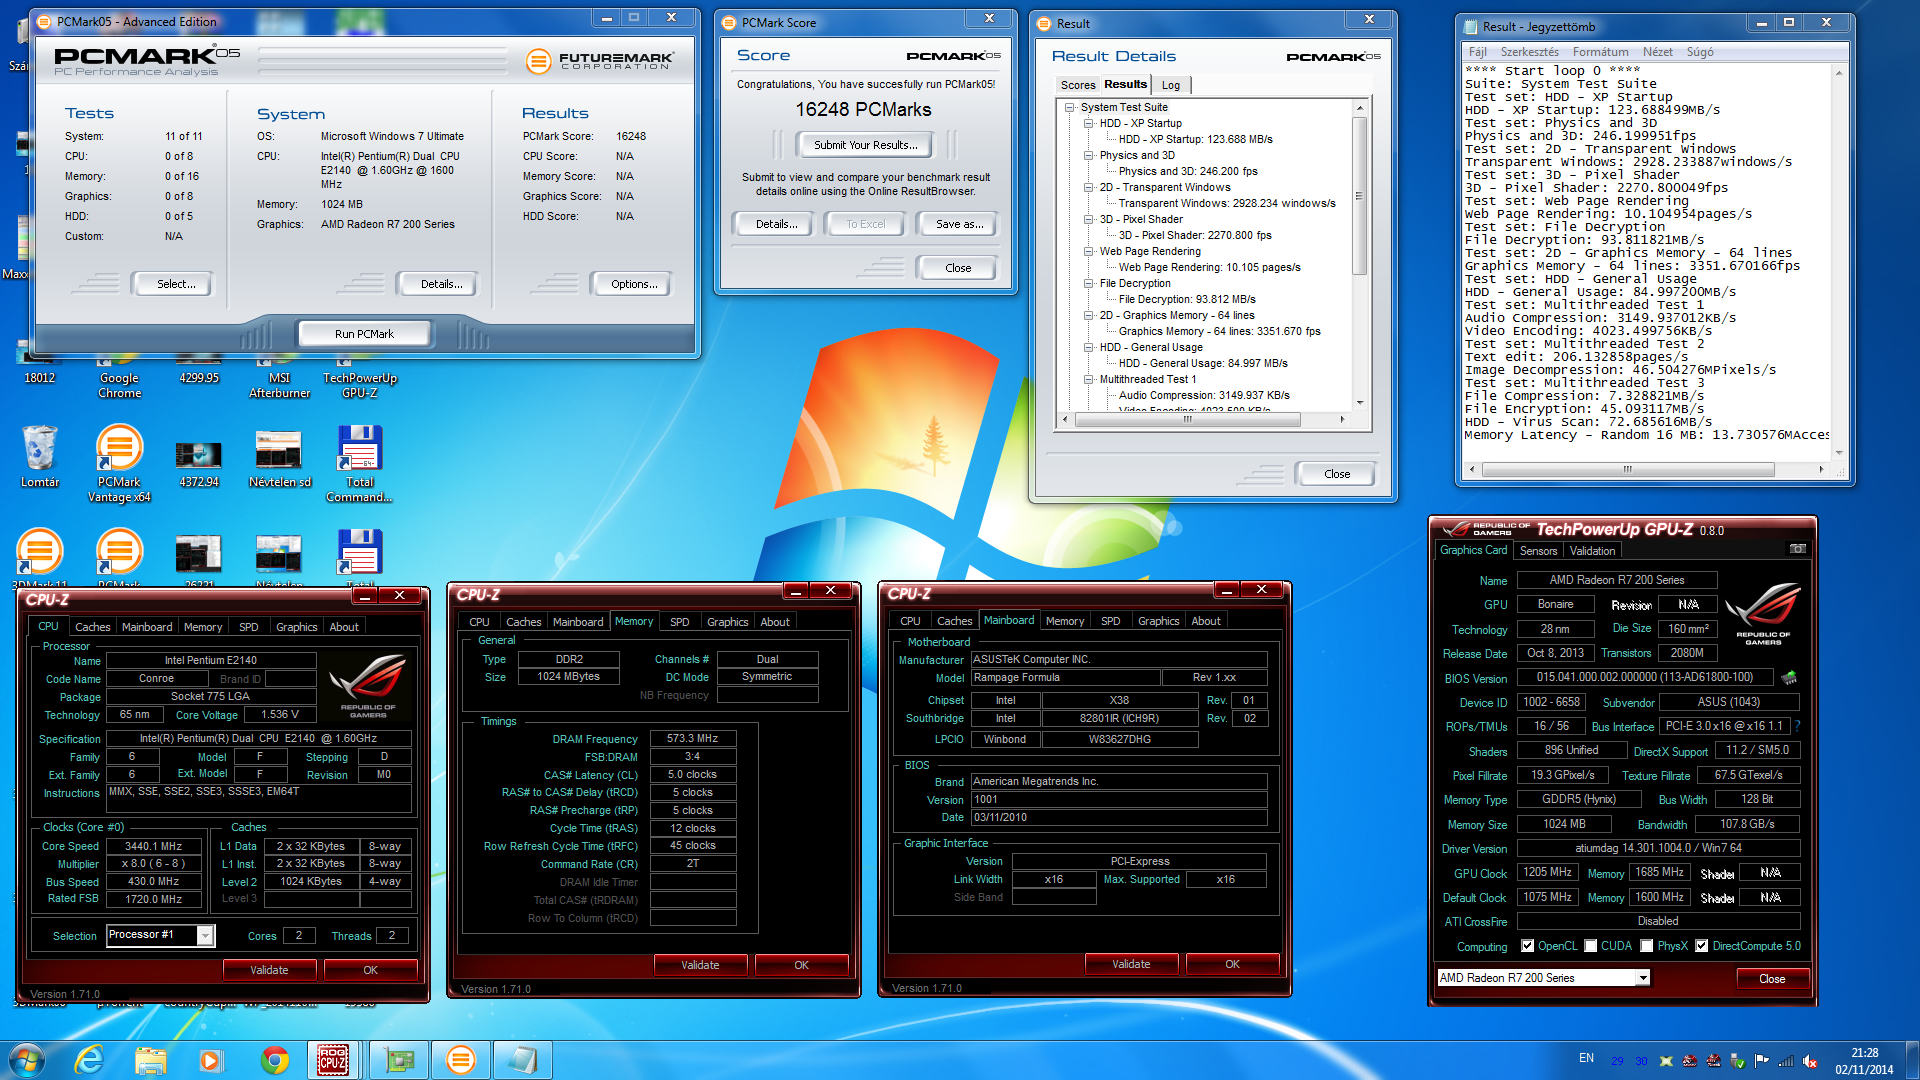
Task: Click the Run PCMark button
Action: point(364,334)
